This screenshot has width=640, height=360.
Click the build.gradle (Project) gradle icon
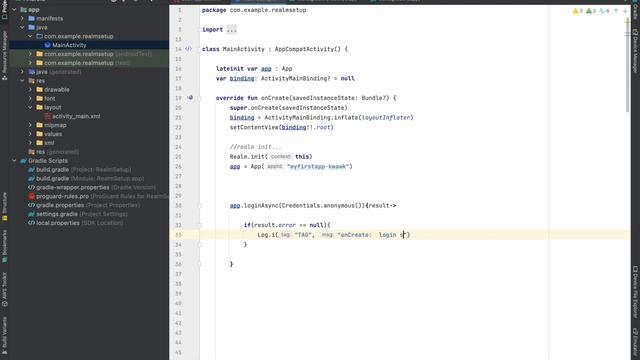pos(31,170)
